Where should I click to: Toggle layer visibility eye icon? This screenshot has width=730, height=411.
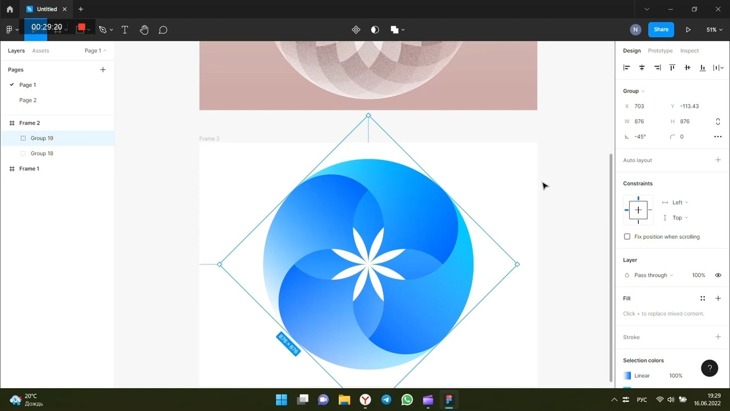point(718,275)
